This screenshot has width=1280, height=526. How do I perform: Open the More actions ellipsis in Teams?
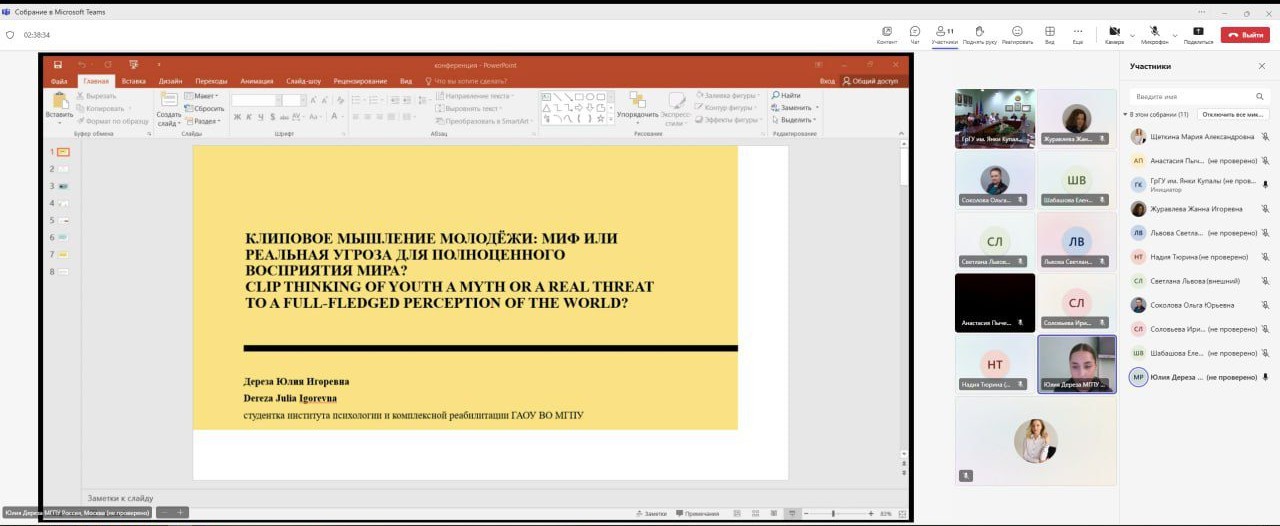pos(1078,33)
